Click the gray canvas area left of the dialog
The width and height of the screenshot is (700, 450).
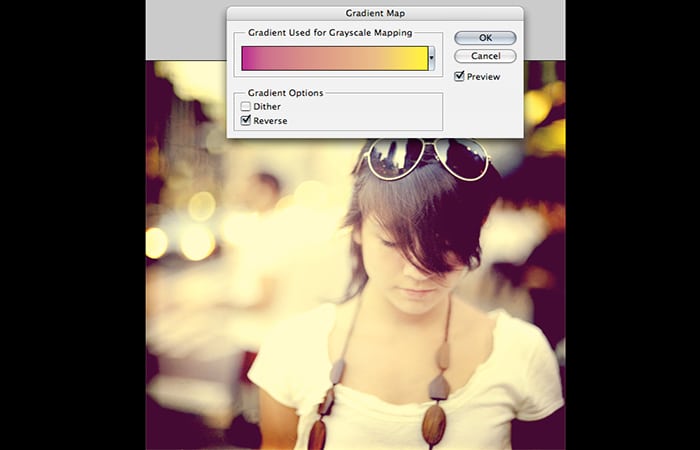pos(185,30)
